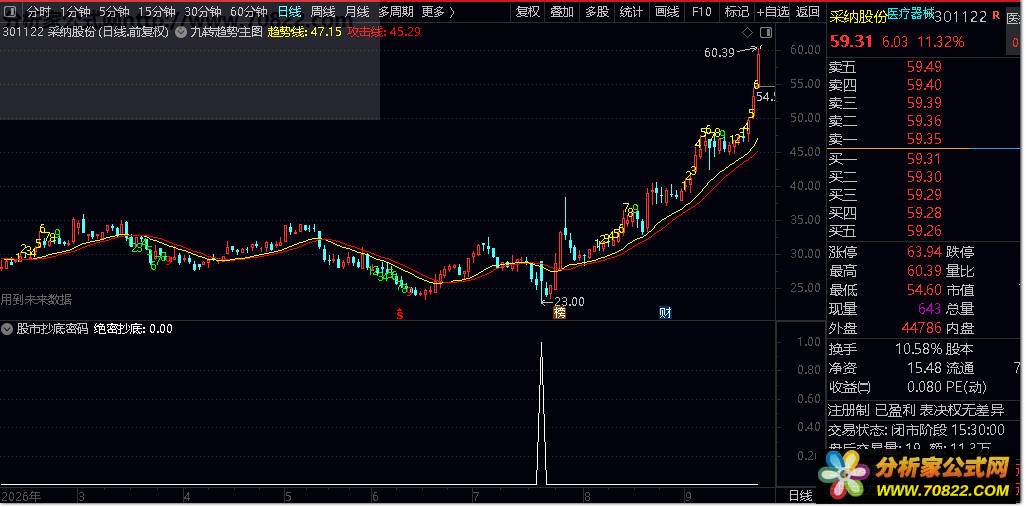Image resolution: width=1026 pixels, height=507 pixels.
Task: Expand the 股市抄底密码 indicator dropdown
Action: pyautogui.click(x=8, y=329)
